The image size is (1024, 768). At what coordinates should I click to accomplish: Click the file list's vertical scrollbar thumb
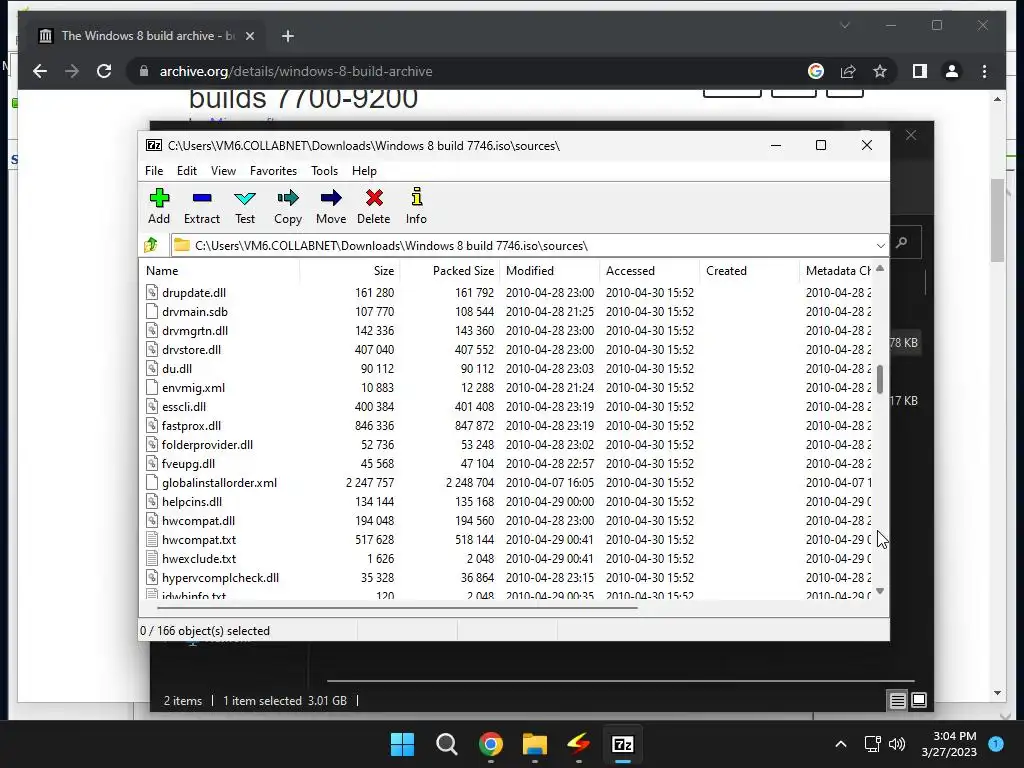tap(880, 379)
